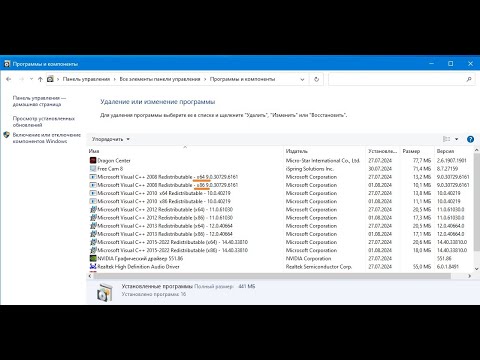
Task: Go forward with the forward arrow
Action: point(21,79)
